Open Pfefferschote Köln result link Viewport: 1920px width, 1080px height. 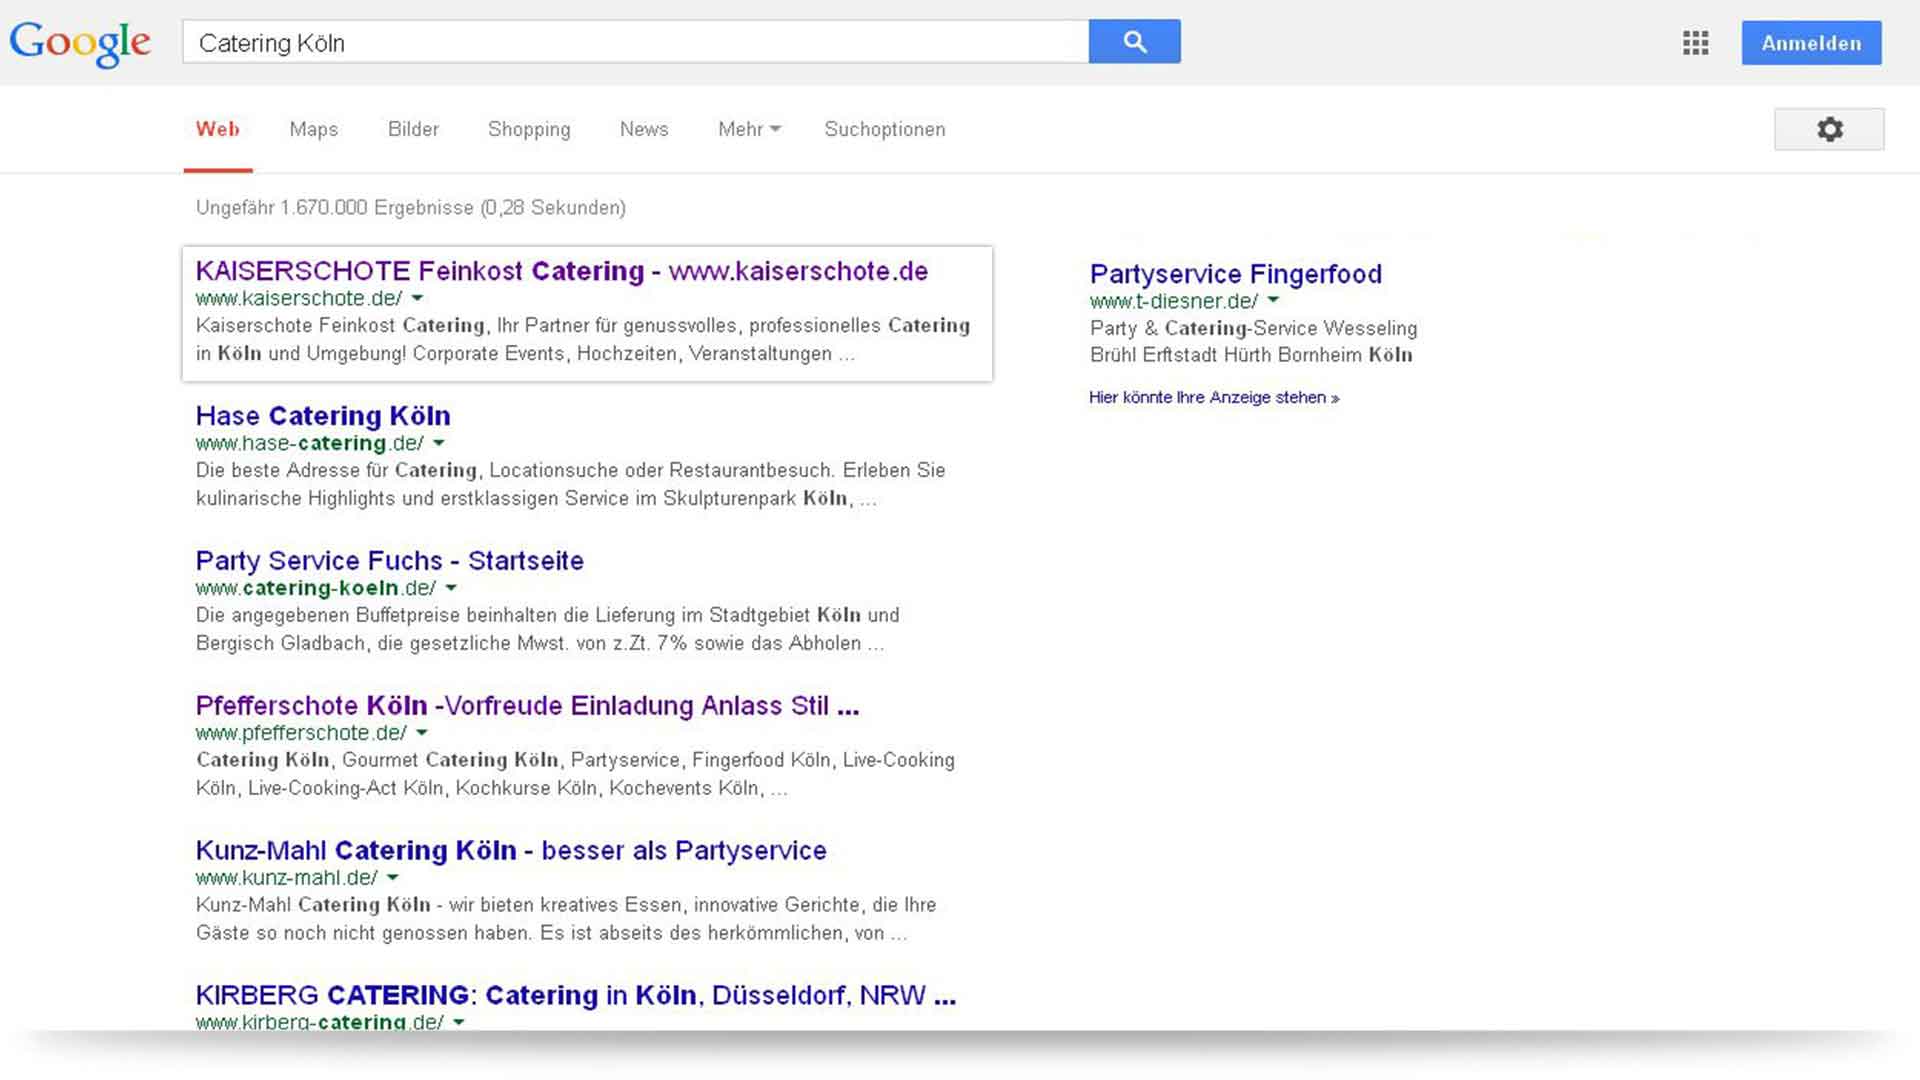pyautogui.click(x=527, y=706)
